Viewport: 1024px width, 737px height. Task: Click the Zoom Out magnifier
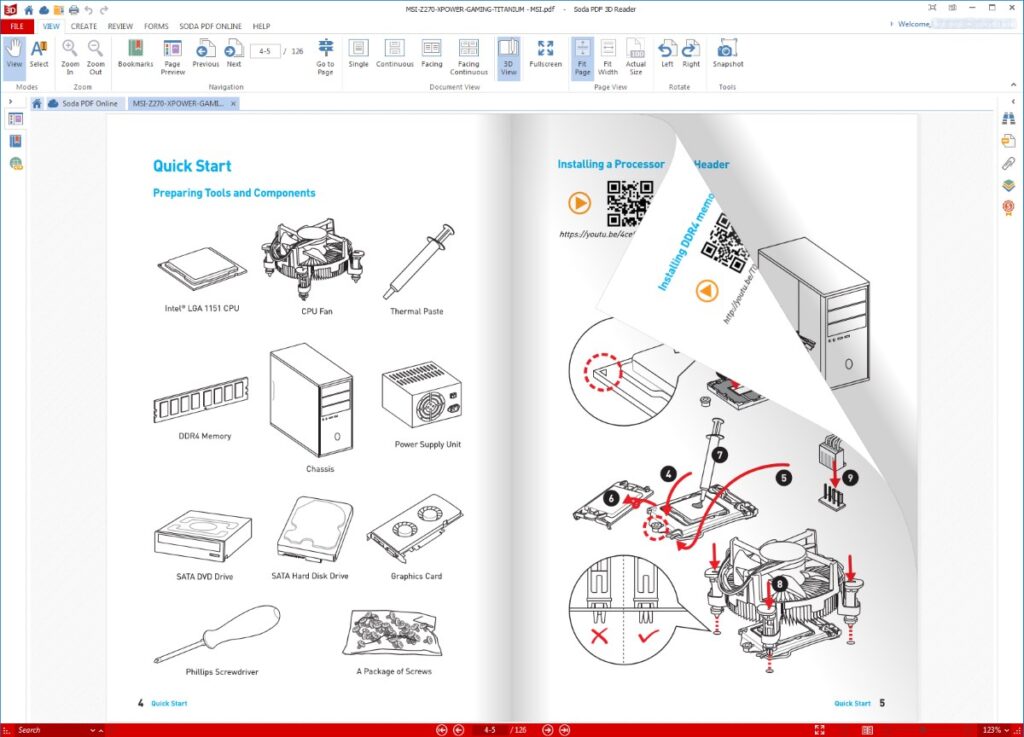tap(95, 56)
